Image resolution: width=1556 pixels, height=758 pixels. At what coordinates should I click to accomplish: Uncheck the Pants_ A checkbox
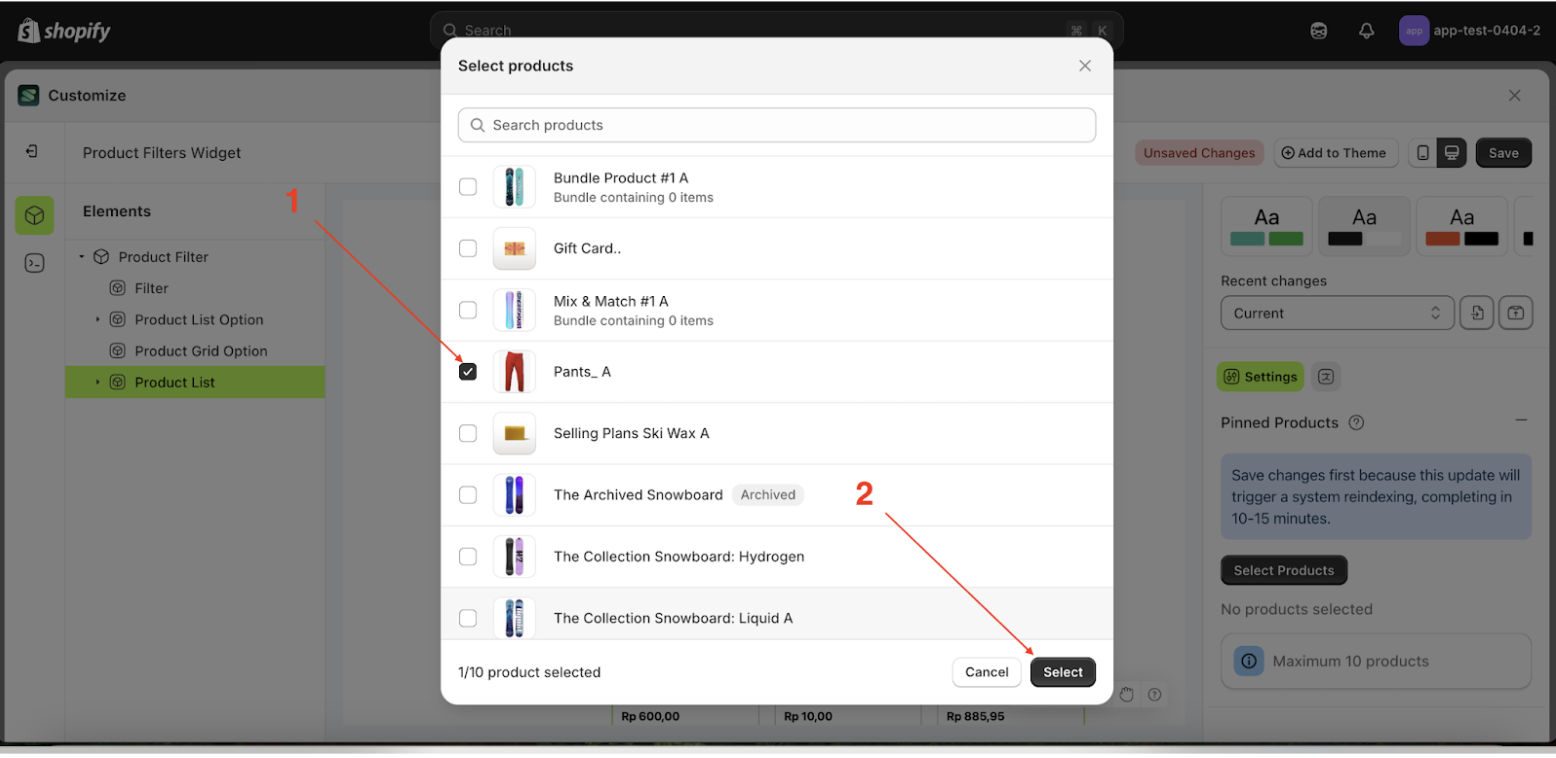[x=467, y=372]
